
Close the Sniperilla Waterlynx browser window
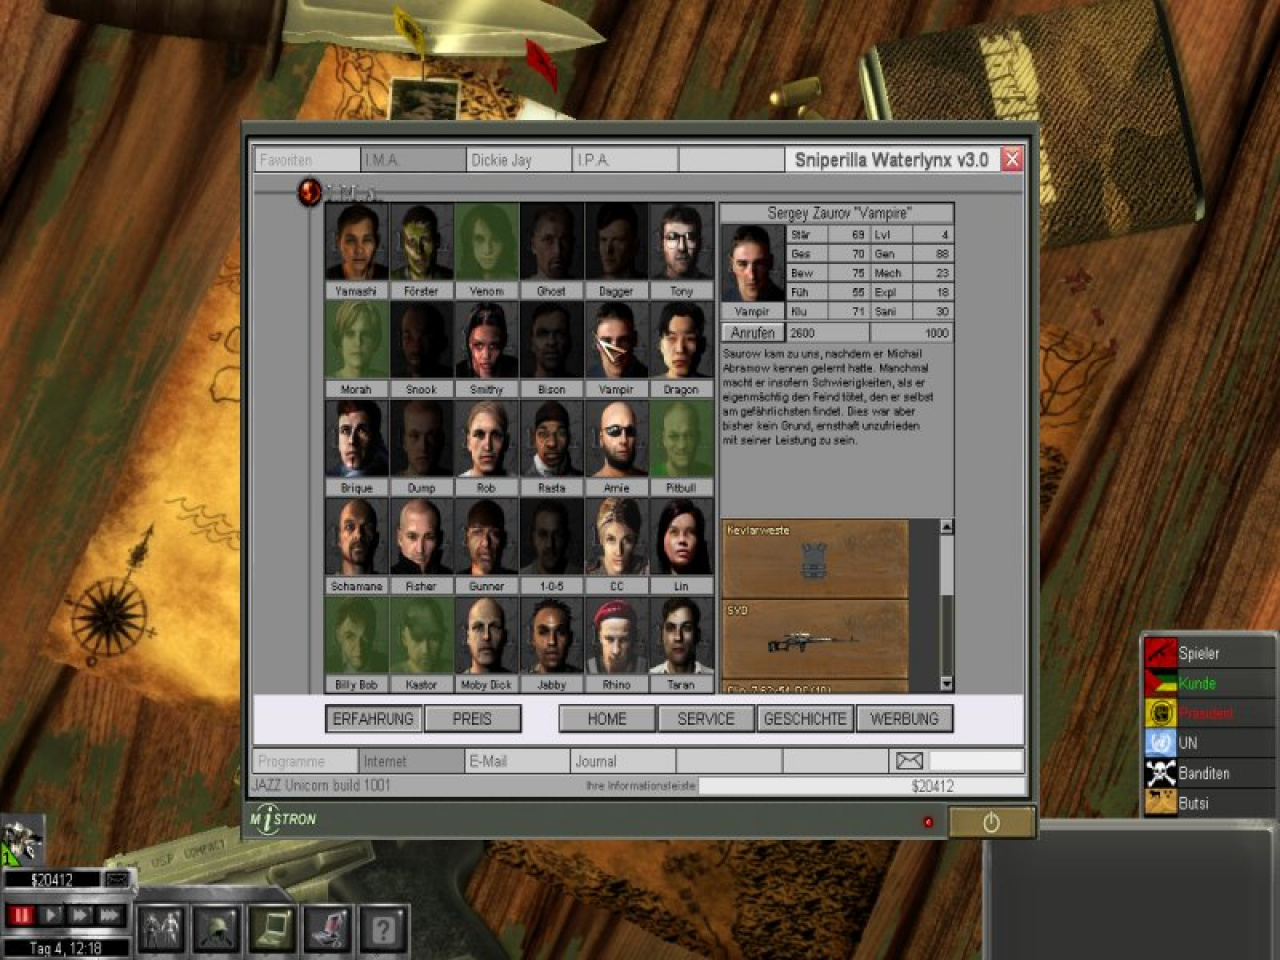pyautogui.click(x=1012, y=159)
